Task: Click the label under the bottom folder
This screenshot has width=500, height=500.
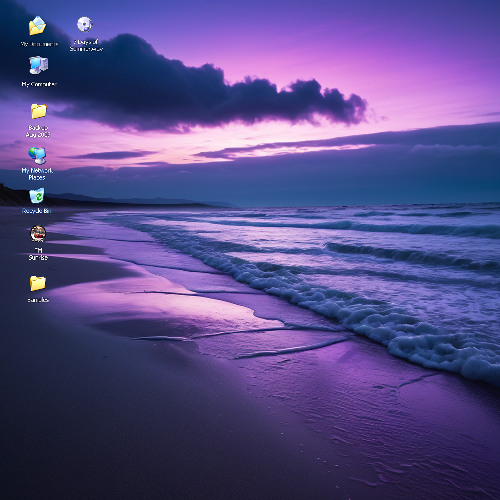Action: coord(38,300)
